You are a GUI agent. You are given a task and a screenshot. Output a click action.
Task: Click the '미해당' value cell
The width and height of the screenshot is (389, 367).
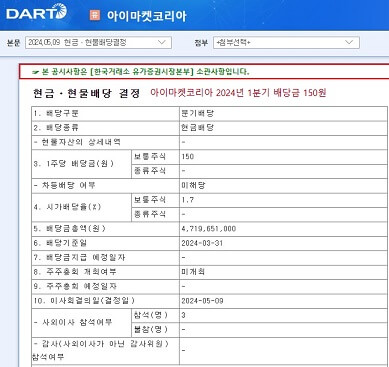193,186
